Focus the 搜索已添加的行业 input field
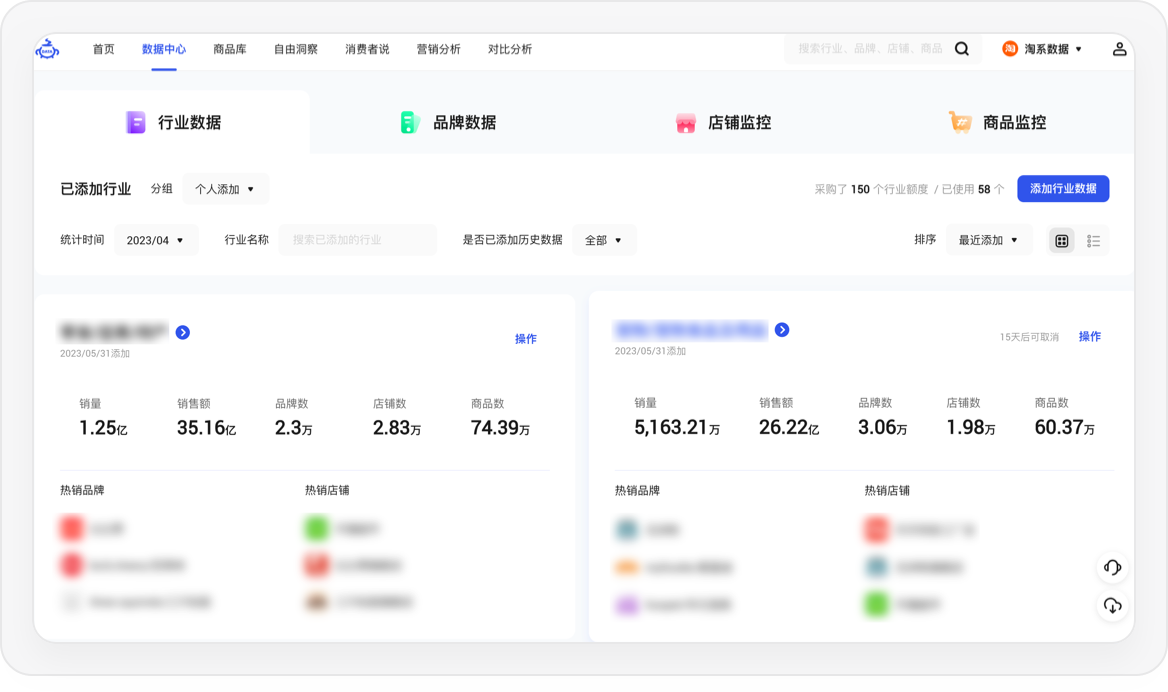The width and height of the screenshot is (1168, 692). [x=357, y=241]
